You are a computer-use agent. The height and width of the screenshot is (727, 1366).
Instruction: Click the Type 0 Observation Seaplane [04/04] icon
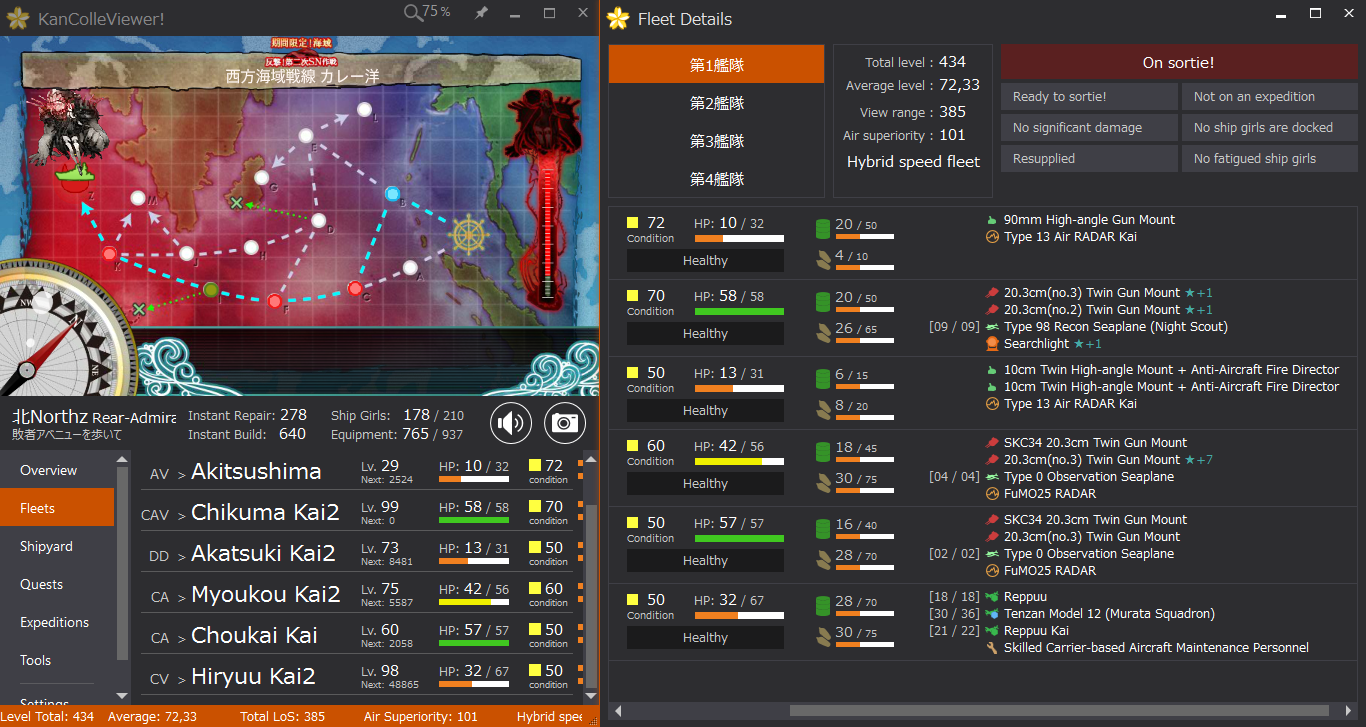click(x=992, y=477)
